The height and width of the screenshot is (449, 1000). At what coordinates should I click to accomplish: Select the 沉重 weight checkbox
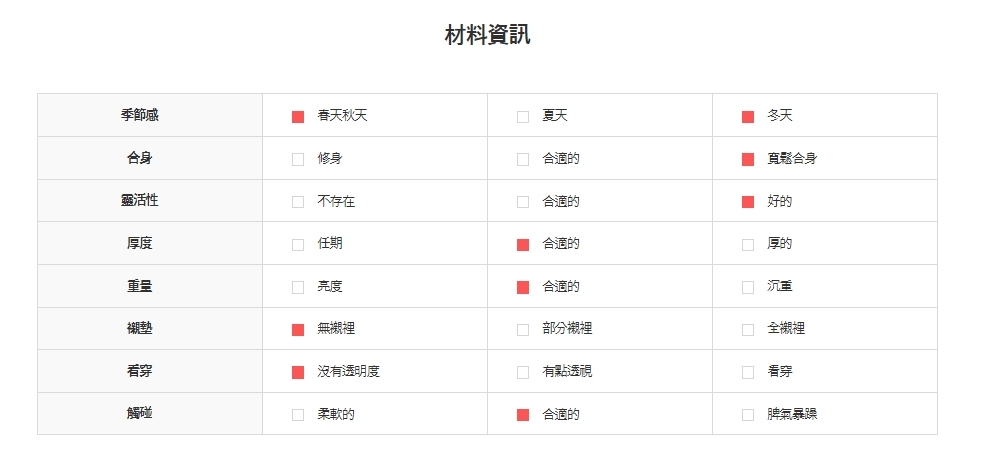[748, 287]
